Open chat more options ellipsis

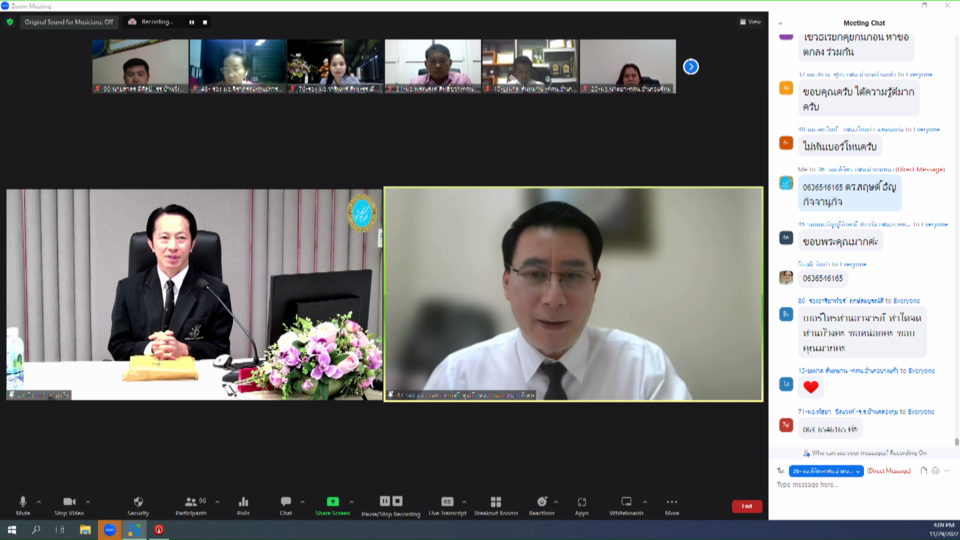pos(947,471)
